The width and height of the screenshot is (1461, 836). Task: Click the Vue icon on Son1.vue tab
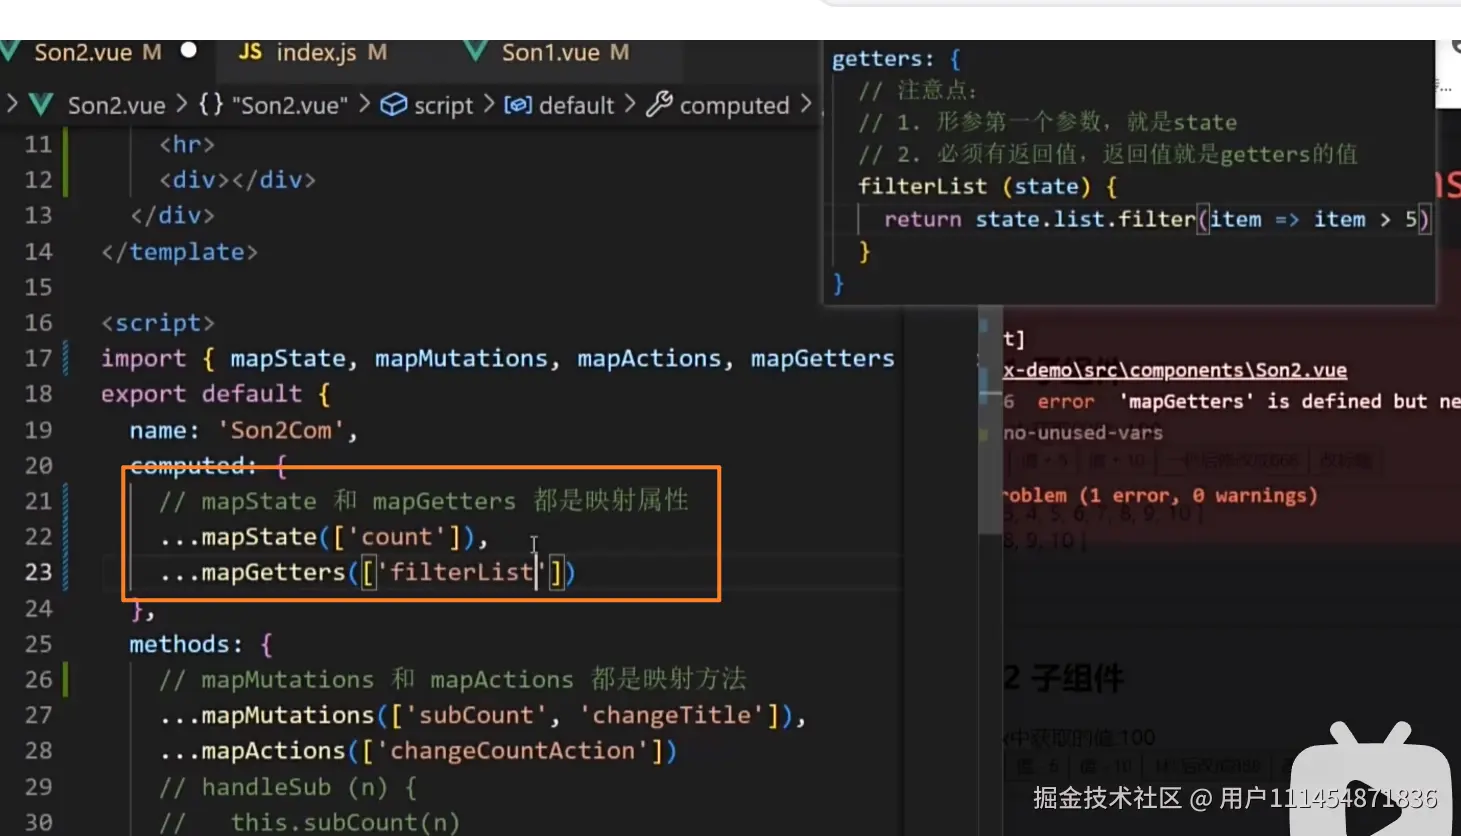coord(477,51)
